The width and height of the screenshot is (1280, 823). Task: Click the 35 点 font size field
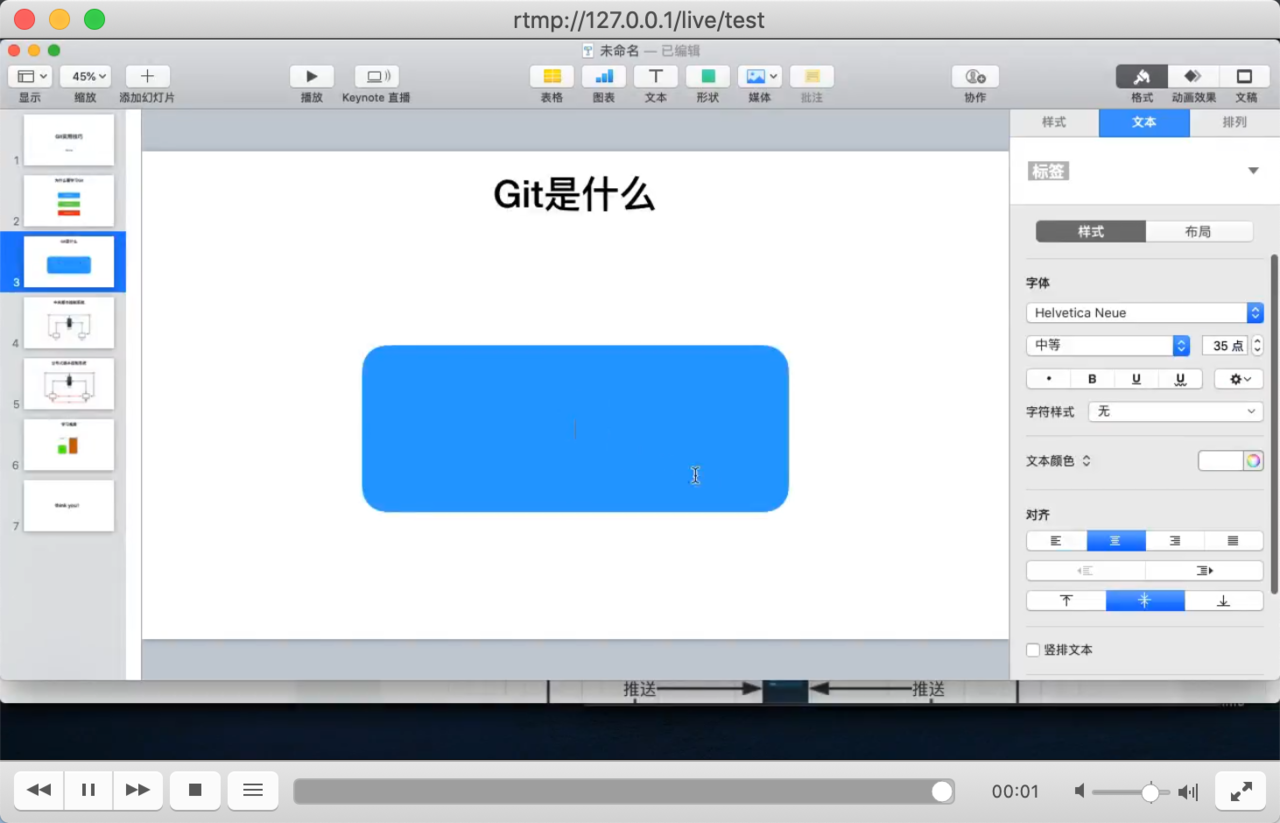pyautogui.click(x=1225, y=345)
